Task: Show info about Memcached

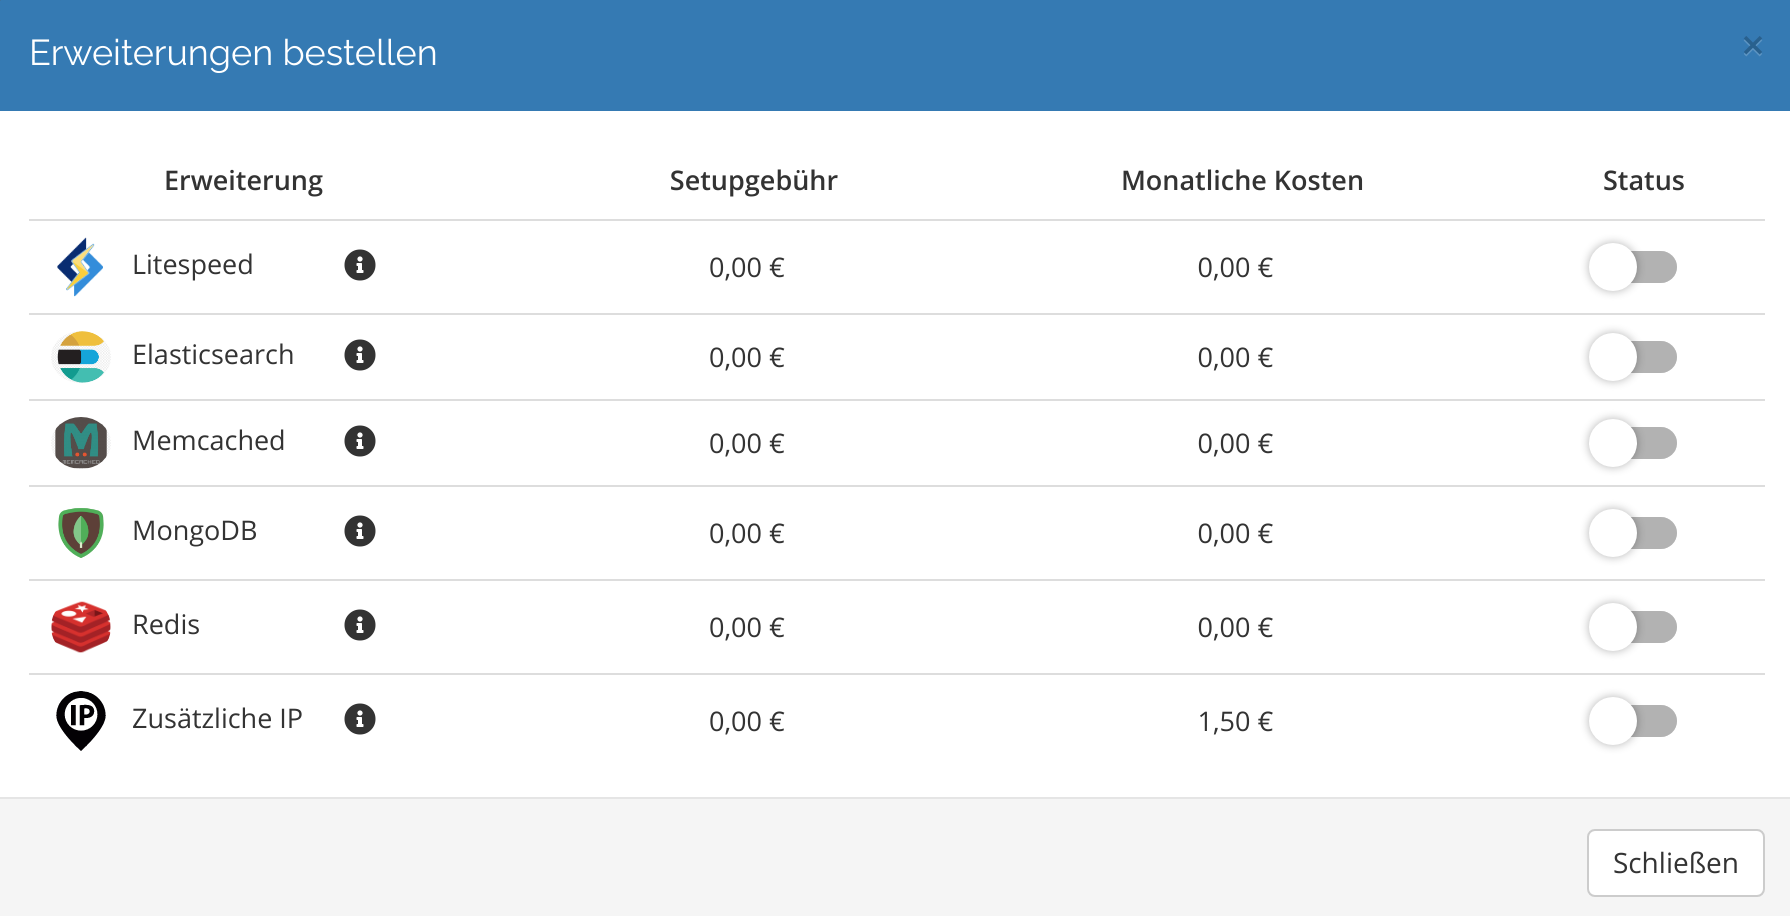Action: tap(360, 441)
